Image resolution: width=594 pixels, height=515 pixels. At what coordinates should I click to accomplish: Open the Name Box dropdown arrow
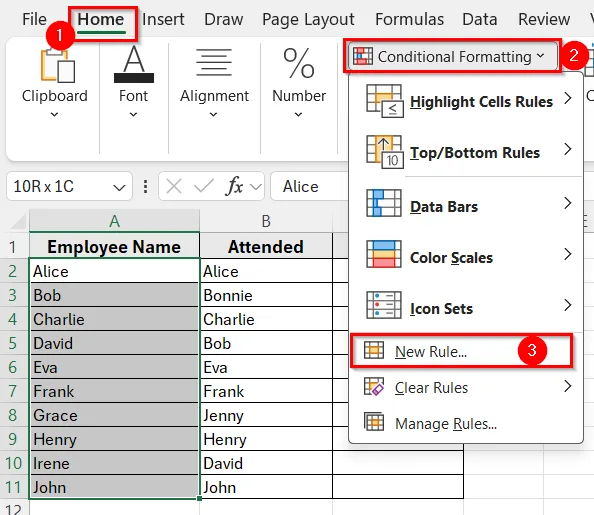coord(119,187)
